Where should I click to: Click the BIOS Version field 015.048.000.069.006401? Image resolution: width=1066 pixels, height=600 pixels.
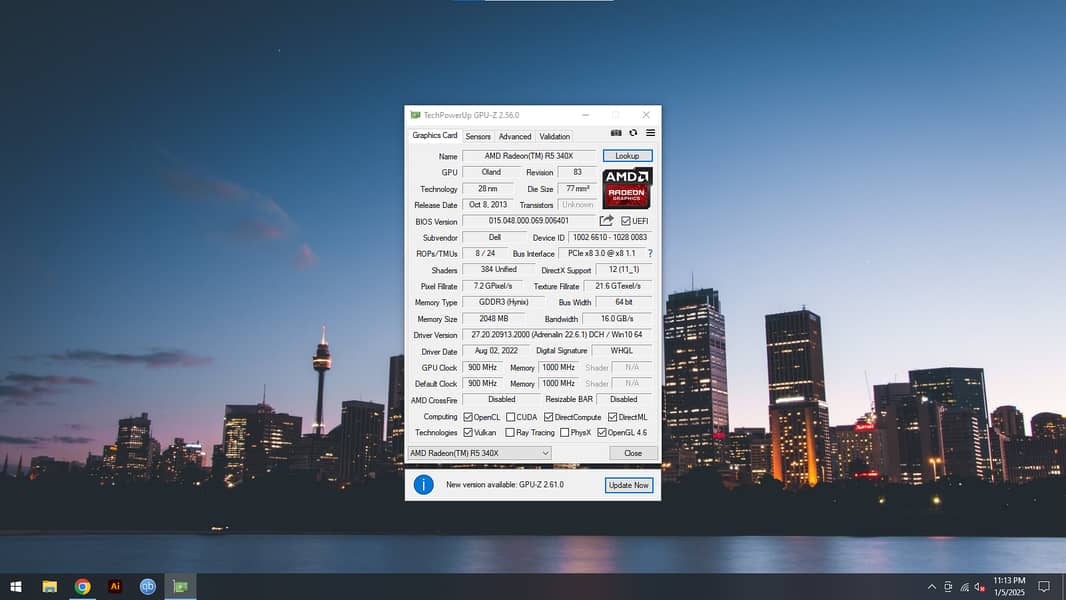(529, 221)
